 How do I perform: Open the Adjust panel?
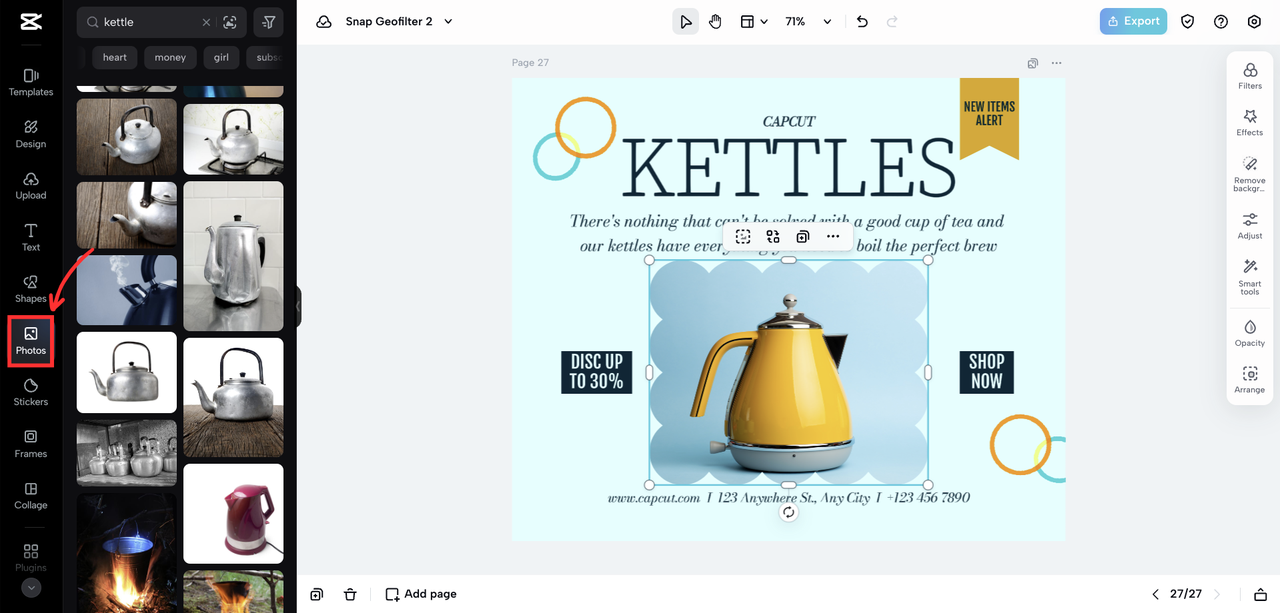pyautogui.click(x=1250, y=226)
